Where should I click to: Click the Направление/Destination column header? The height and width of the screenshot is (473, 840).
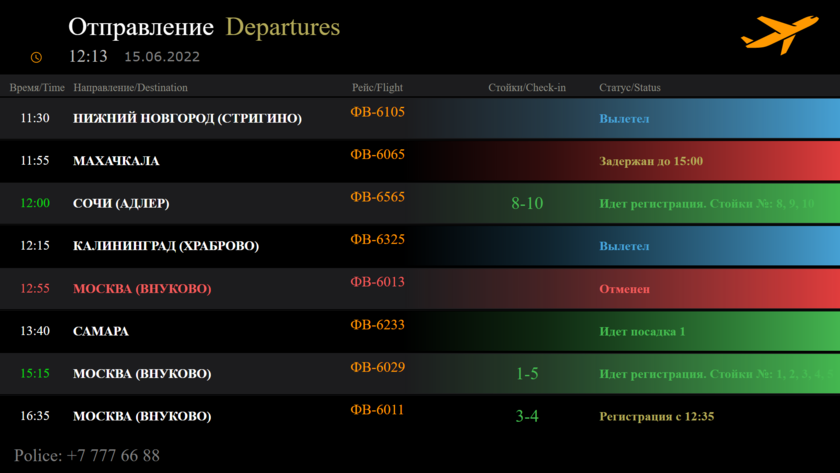[x=130, y=88]
